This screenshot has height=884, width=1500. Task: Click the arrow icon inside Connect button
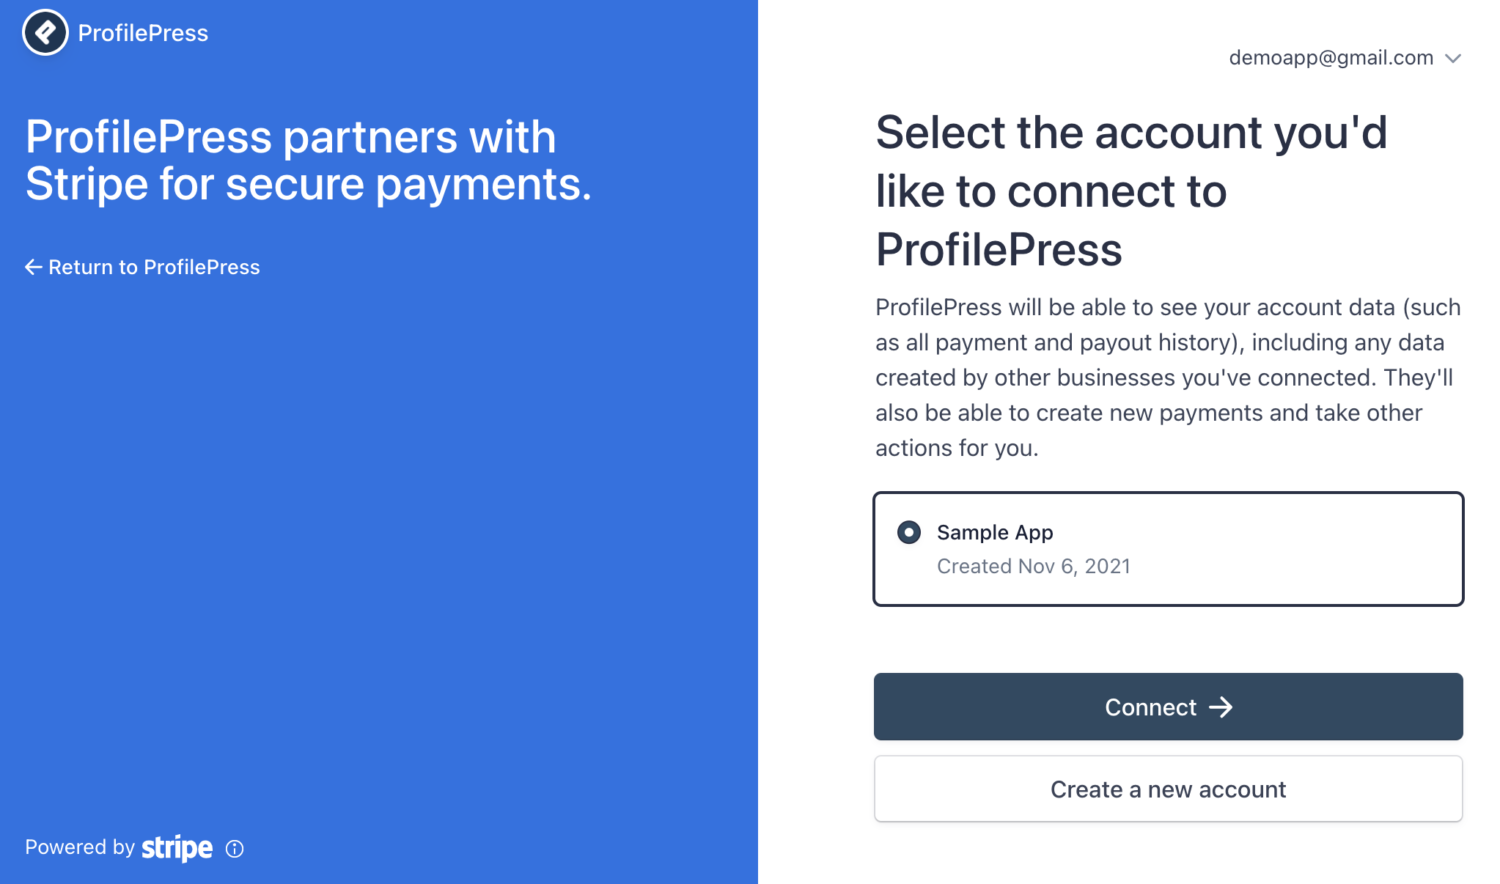pos(1221,707)
